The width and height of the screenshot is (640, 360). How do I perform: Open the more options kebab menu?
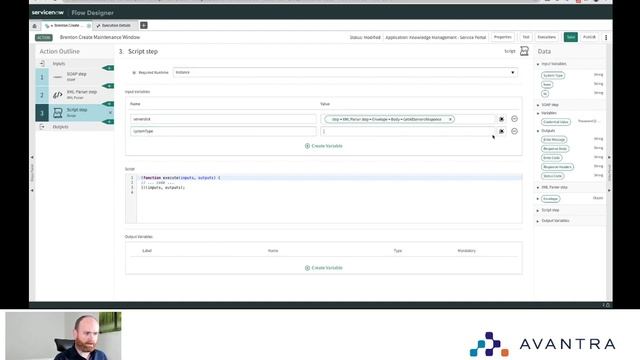[x=606, y=38]
